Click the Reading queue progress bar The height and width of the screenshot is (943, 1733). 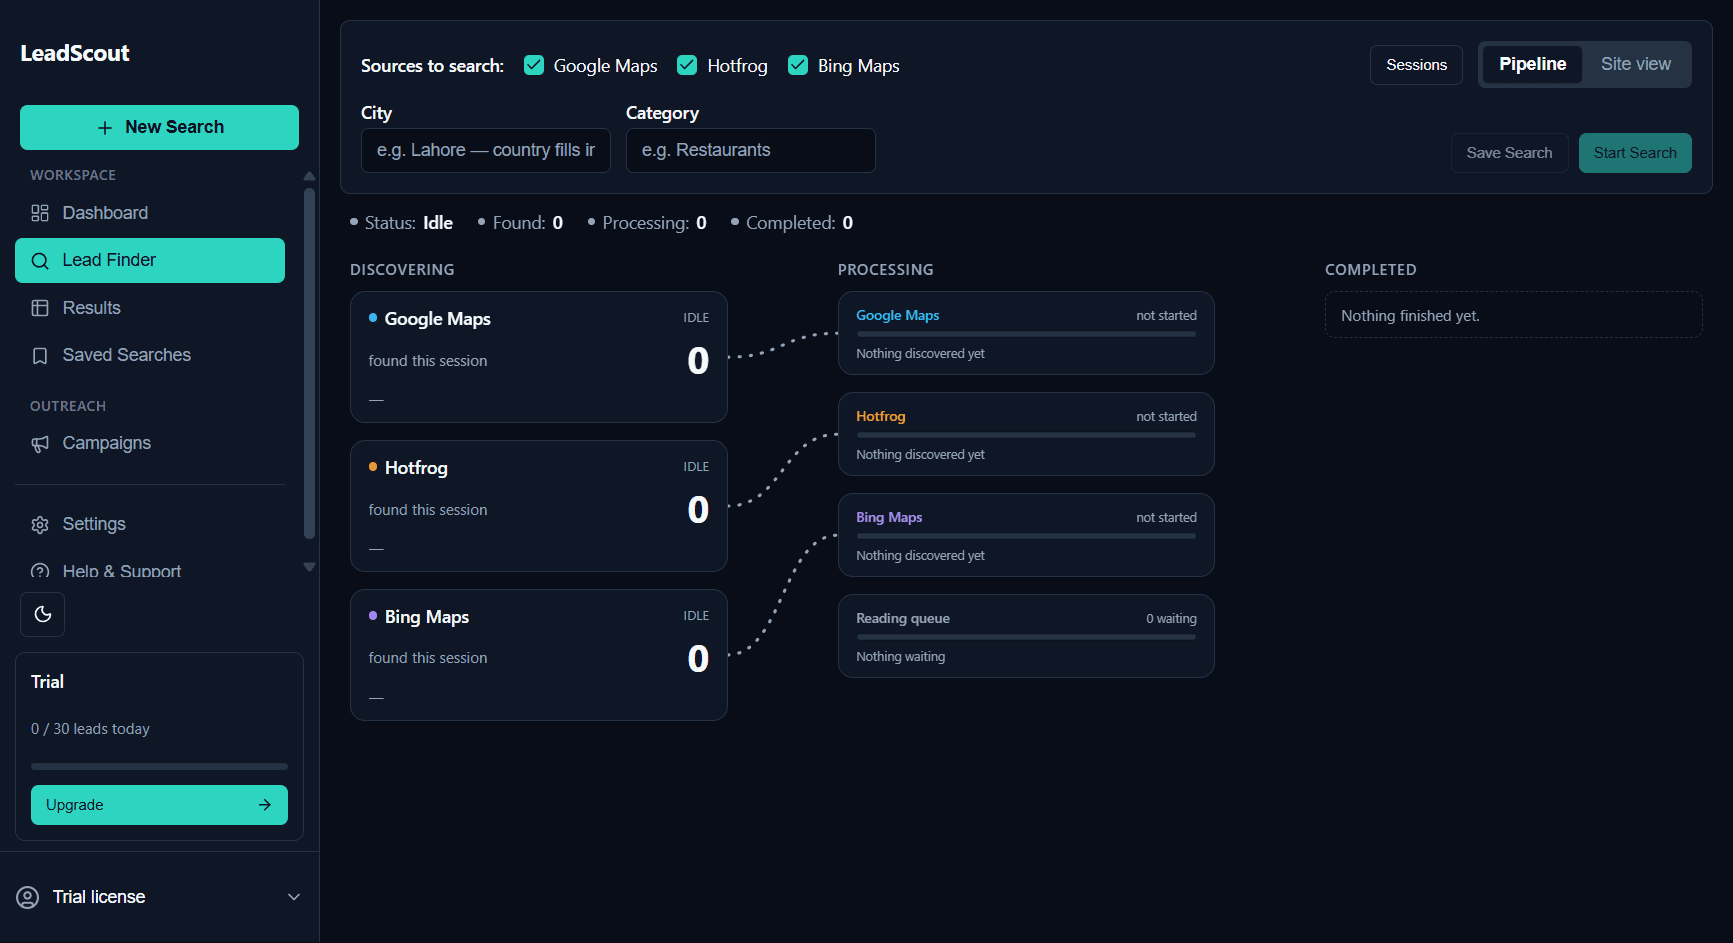[x=1026, y=637]
